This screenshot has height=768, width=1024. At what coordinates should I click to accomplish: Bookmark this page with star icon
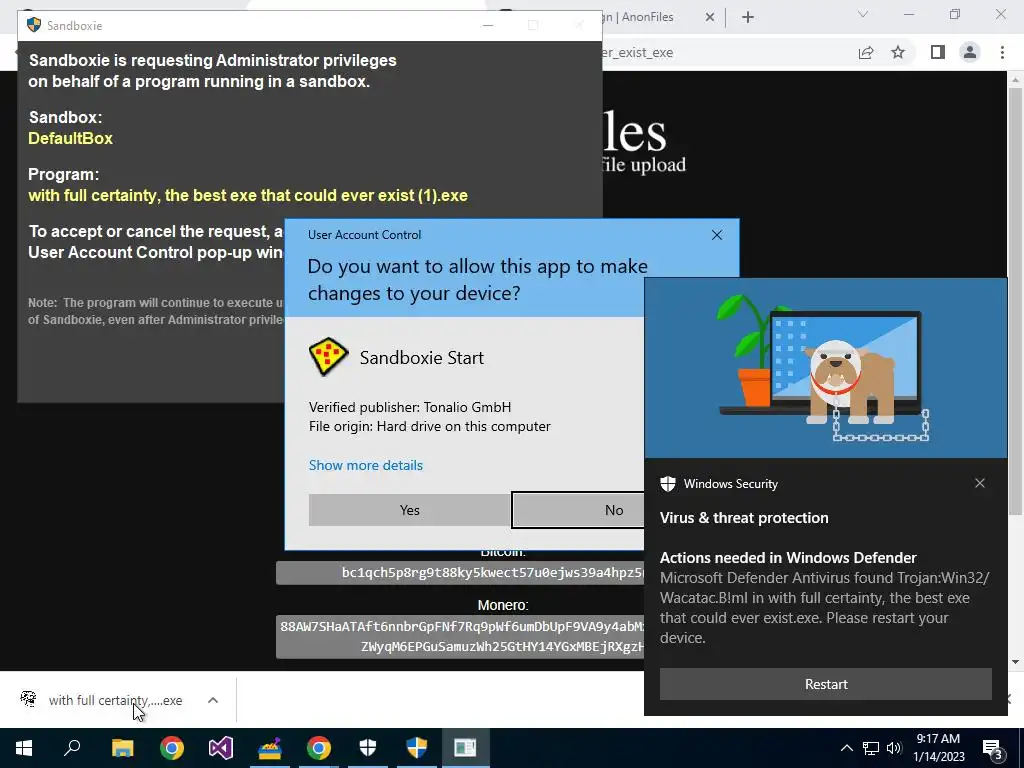pos(898,52)
